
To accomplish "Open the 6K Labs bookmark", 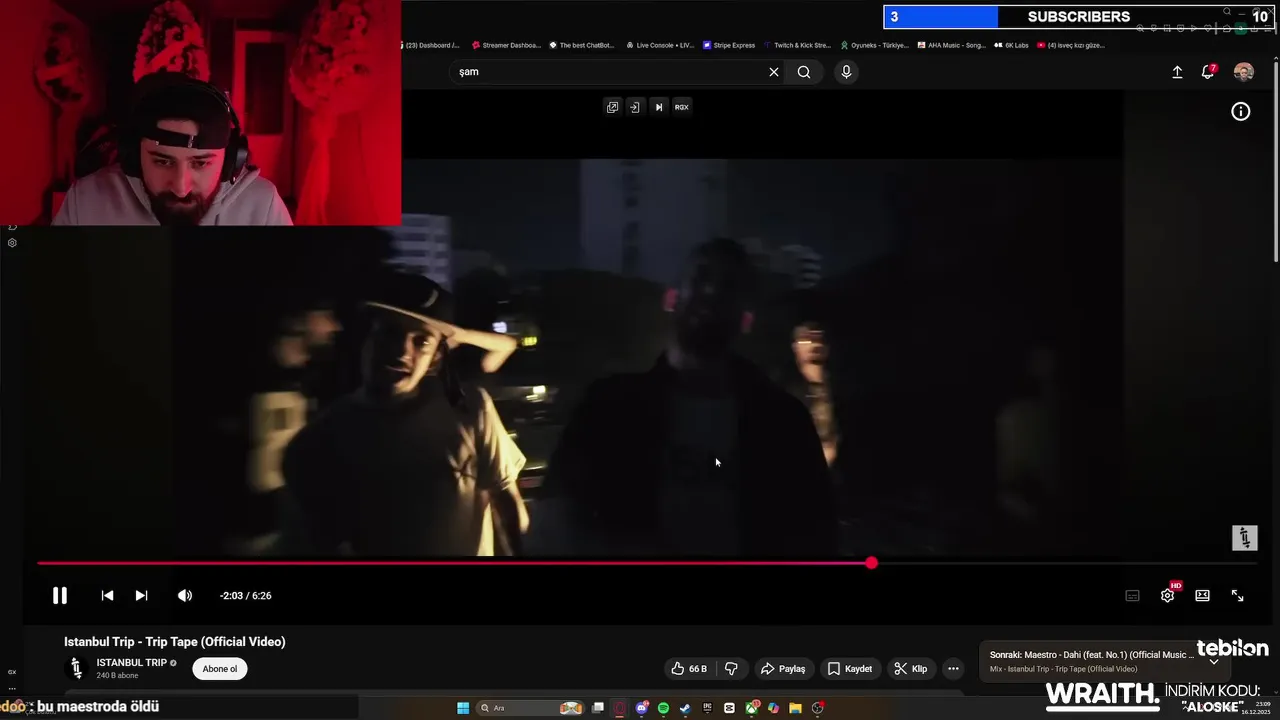I will point(1011,45).
